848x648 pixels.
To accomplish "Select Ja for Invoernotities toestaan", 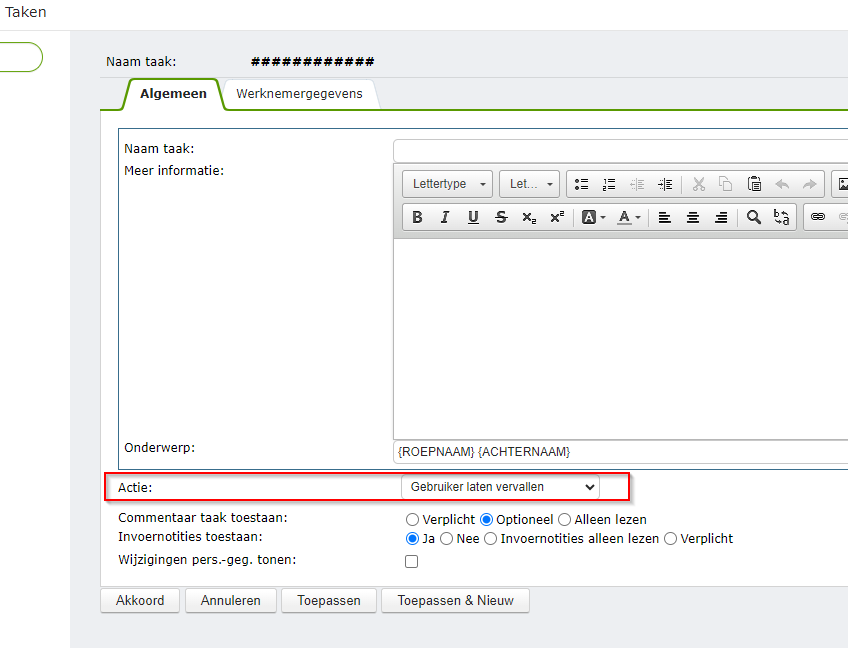I will click(412, 539).
